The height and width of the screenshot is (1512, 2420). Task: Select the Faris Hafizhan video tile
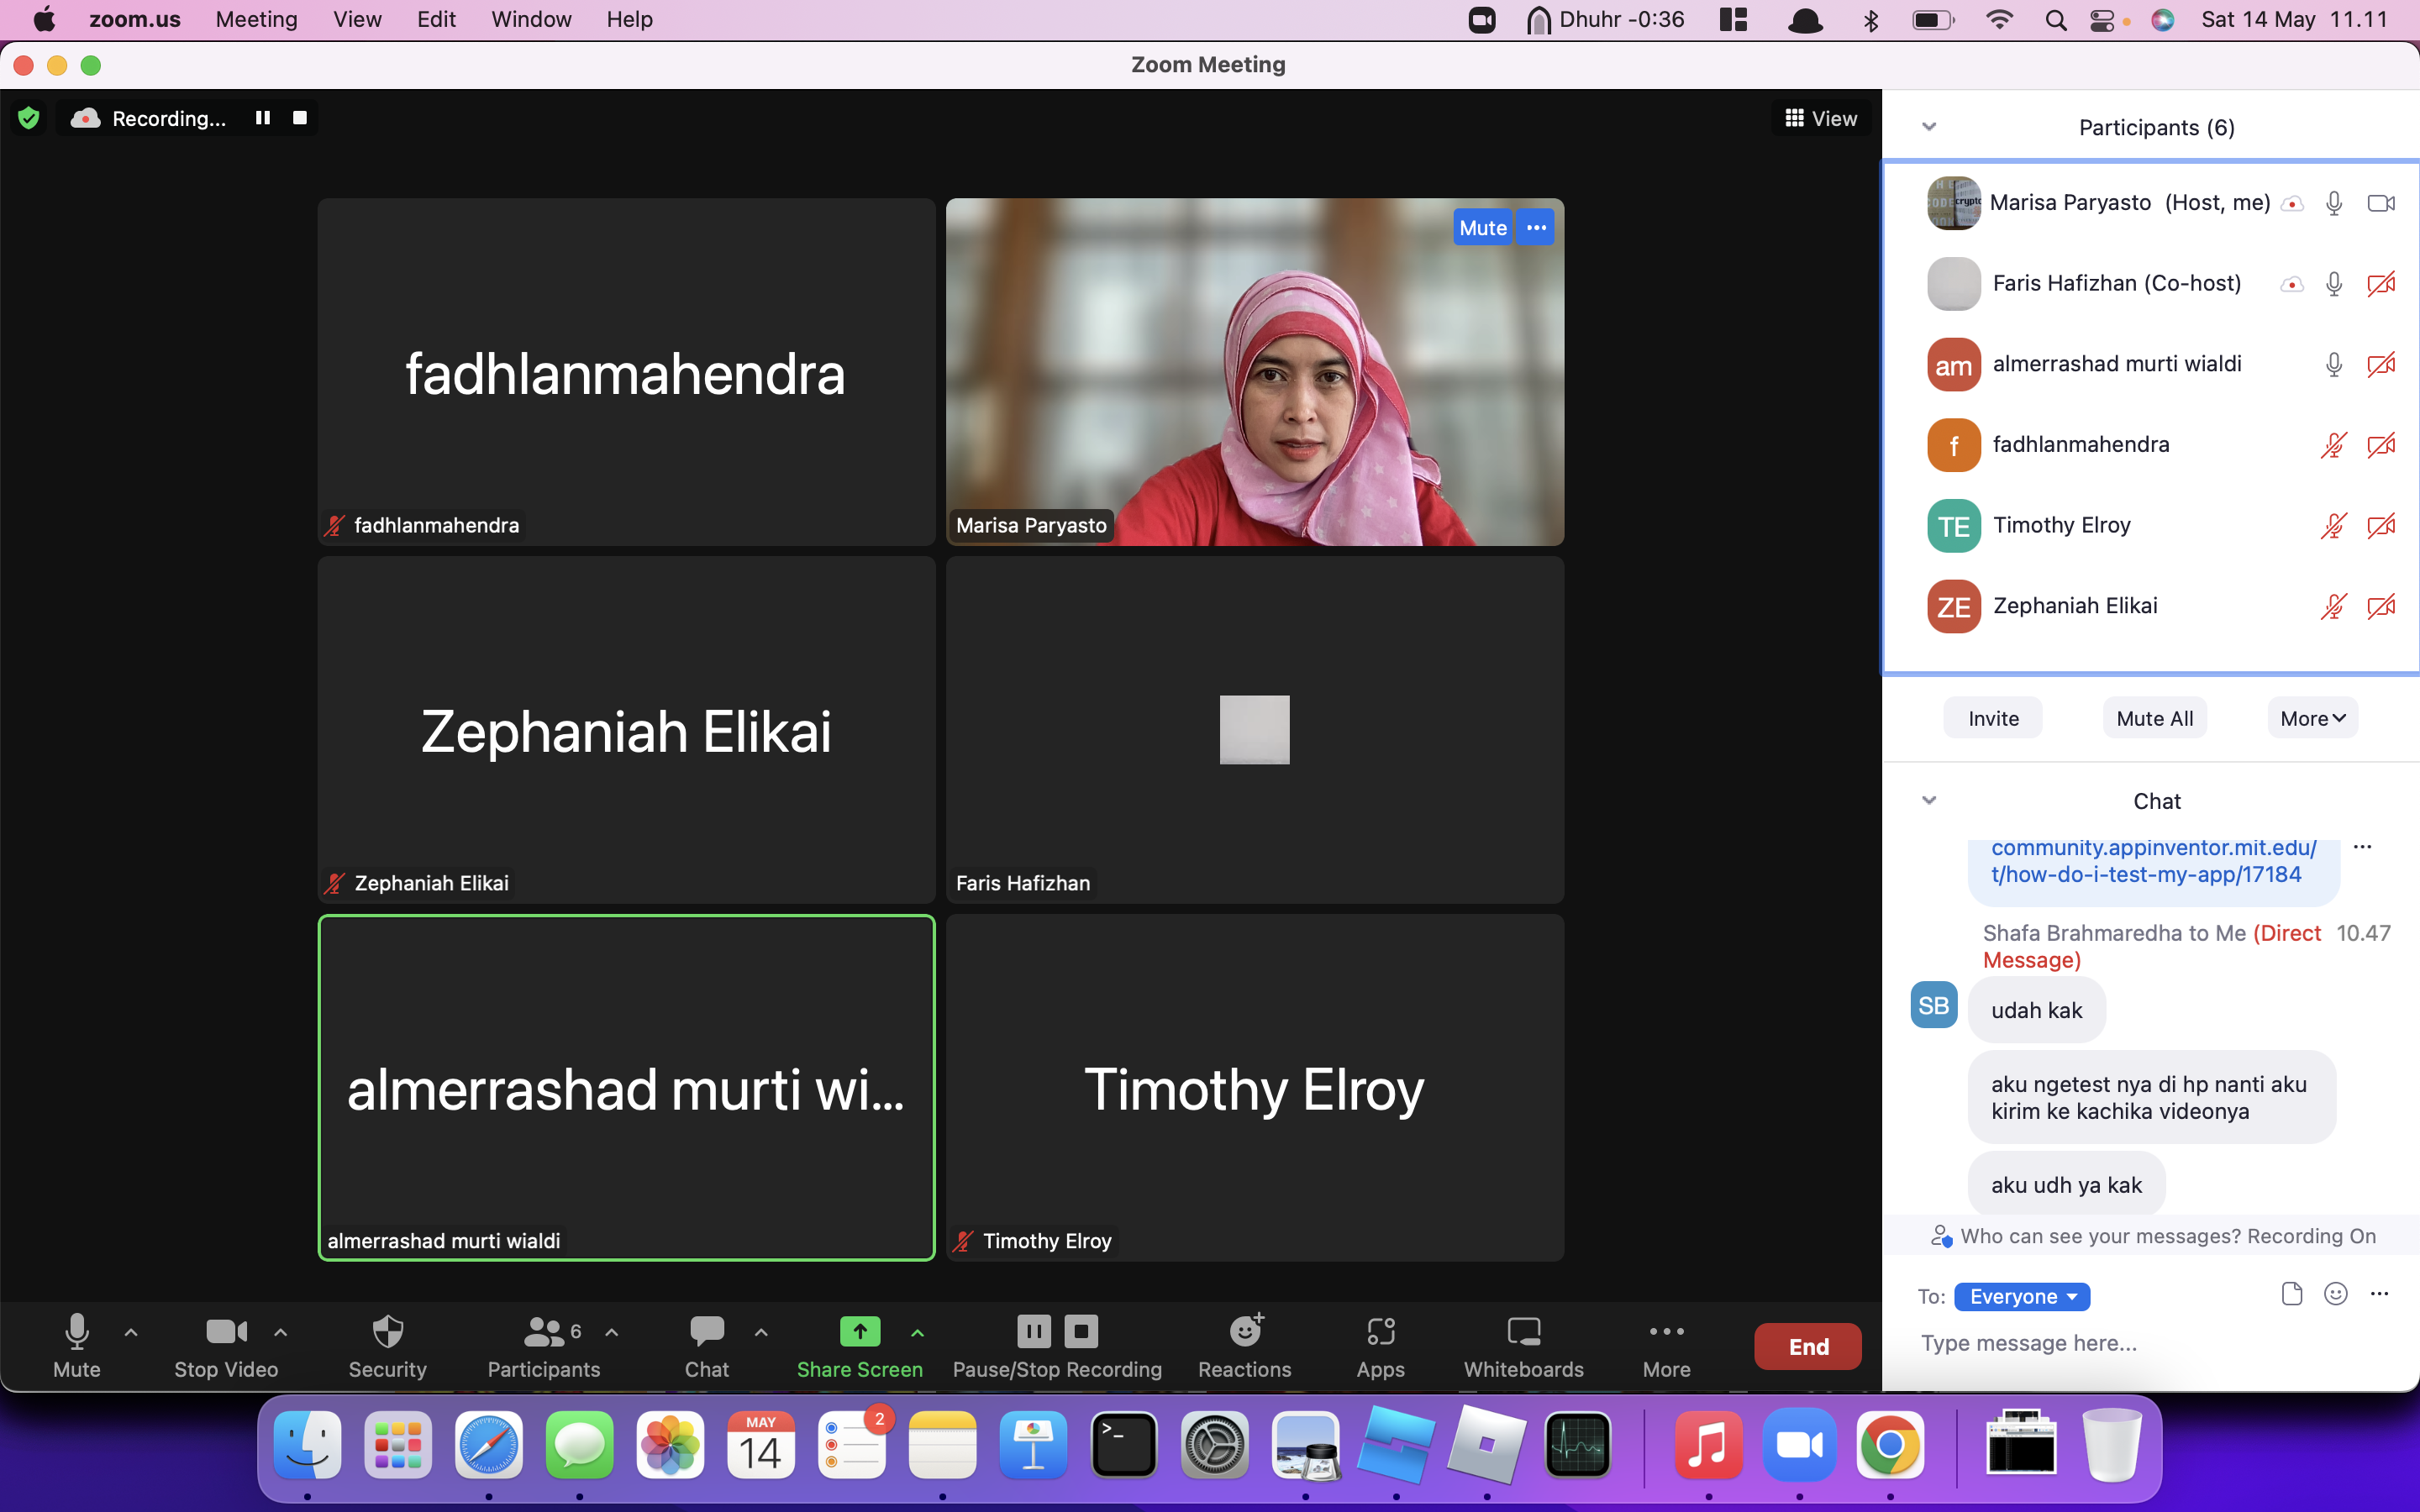coord(1255,730)
